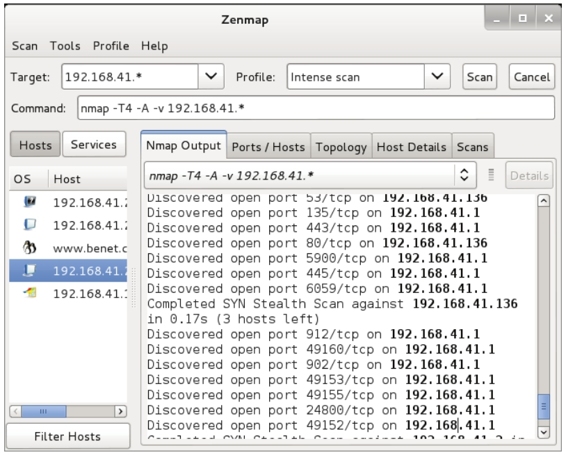This screenshot has width=566, height=455.
Task: Expand the Target dropdown arrow
Action: (211, 76)
